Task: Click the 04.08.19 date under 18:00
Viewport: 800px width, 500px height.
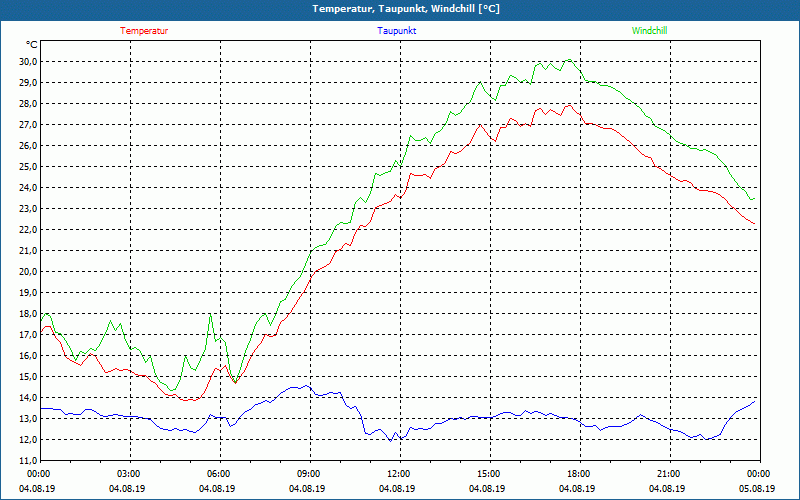Action: (577, 488)
